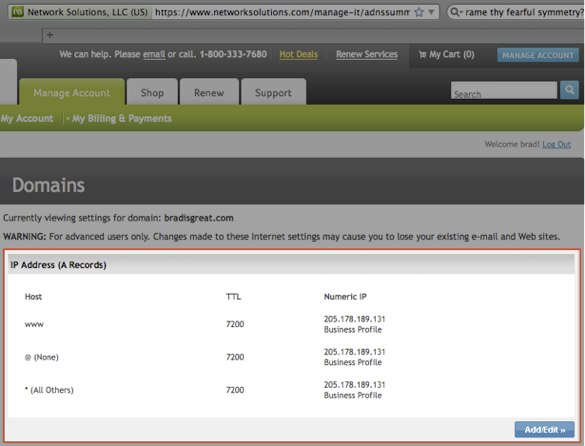Click the bradisgreat.com domain name text

198,218
